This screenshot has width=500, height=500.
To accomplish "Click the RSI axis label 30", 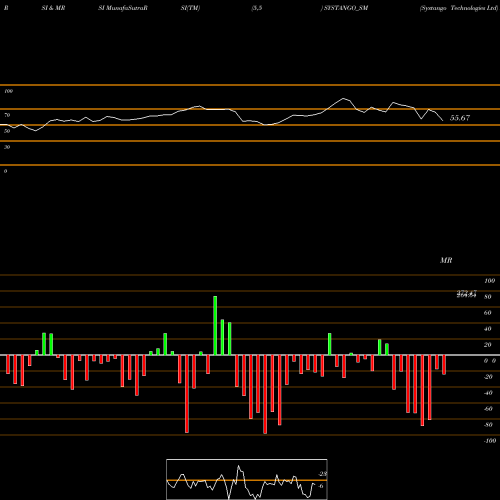I will [7, 147].
